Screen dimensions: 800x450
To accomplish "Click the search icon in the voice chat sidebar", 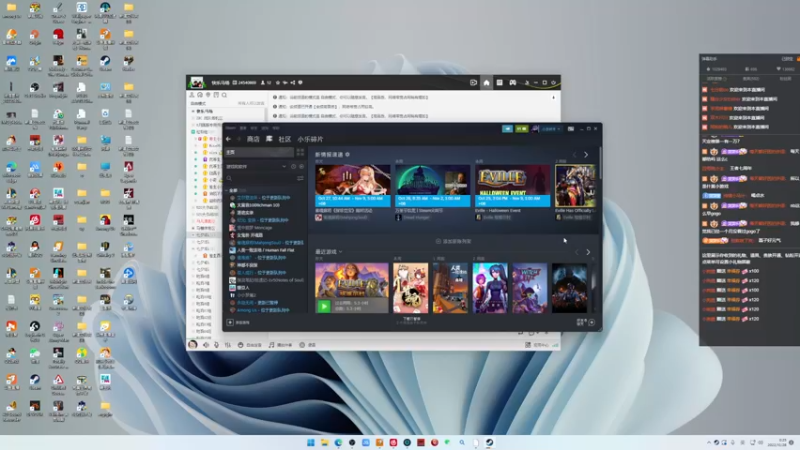I will (224, 95).
